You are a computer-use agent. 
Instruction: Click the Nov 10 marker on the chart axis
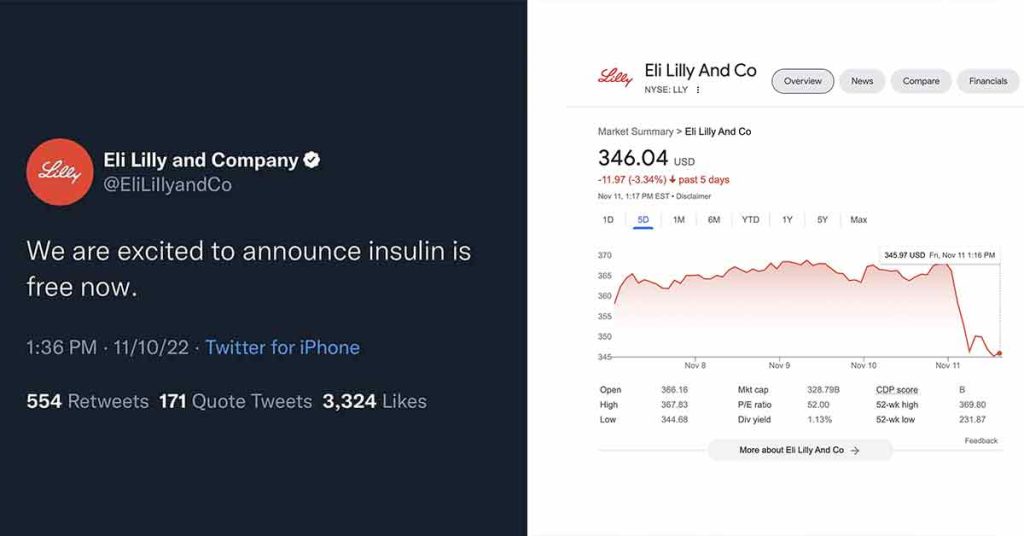tap(864, 366)
